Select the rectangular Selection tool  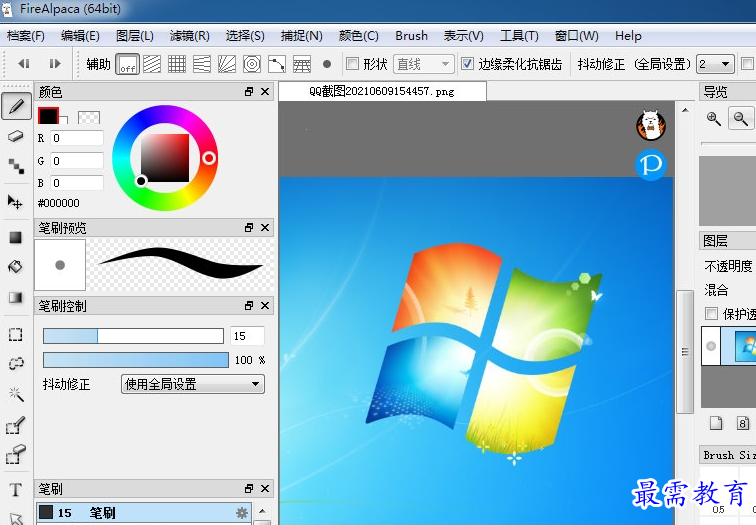[x=15, y=334]
